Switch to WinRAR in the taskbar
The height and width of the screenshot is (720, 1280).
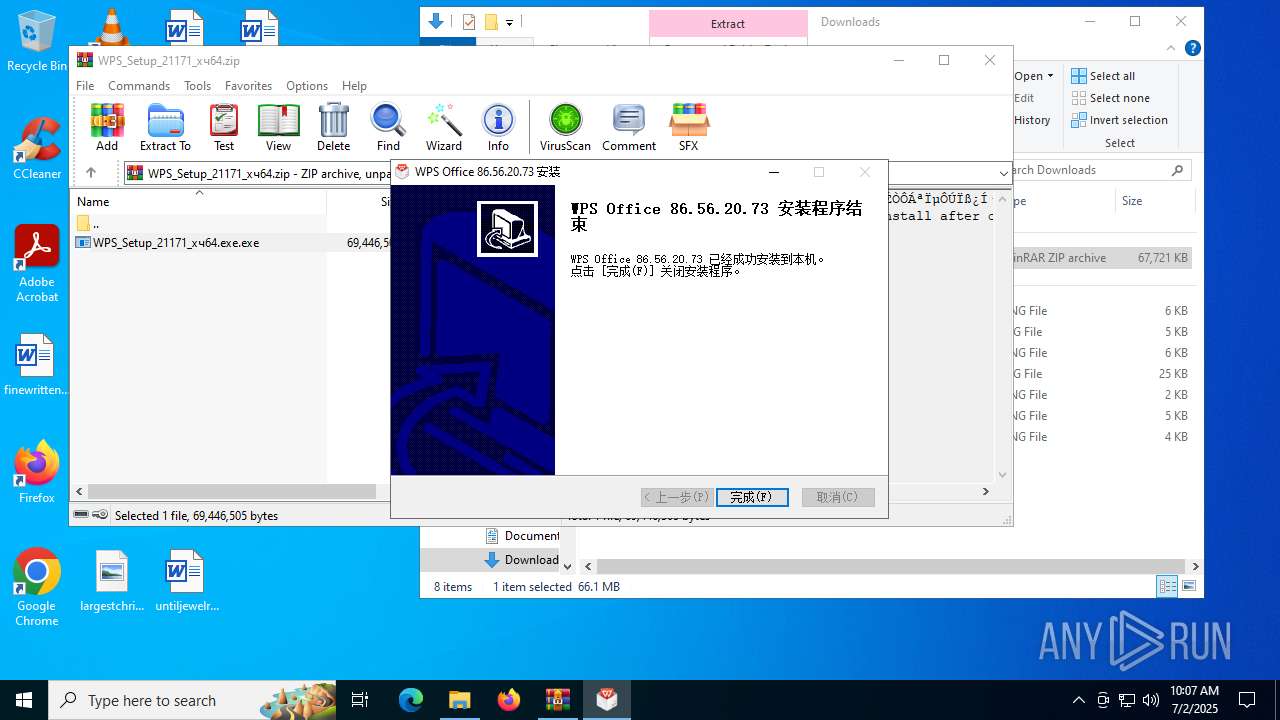pos(557,700)
